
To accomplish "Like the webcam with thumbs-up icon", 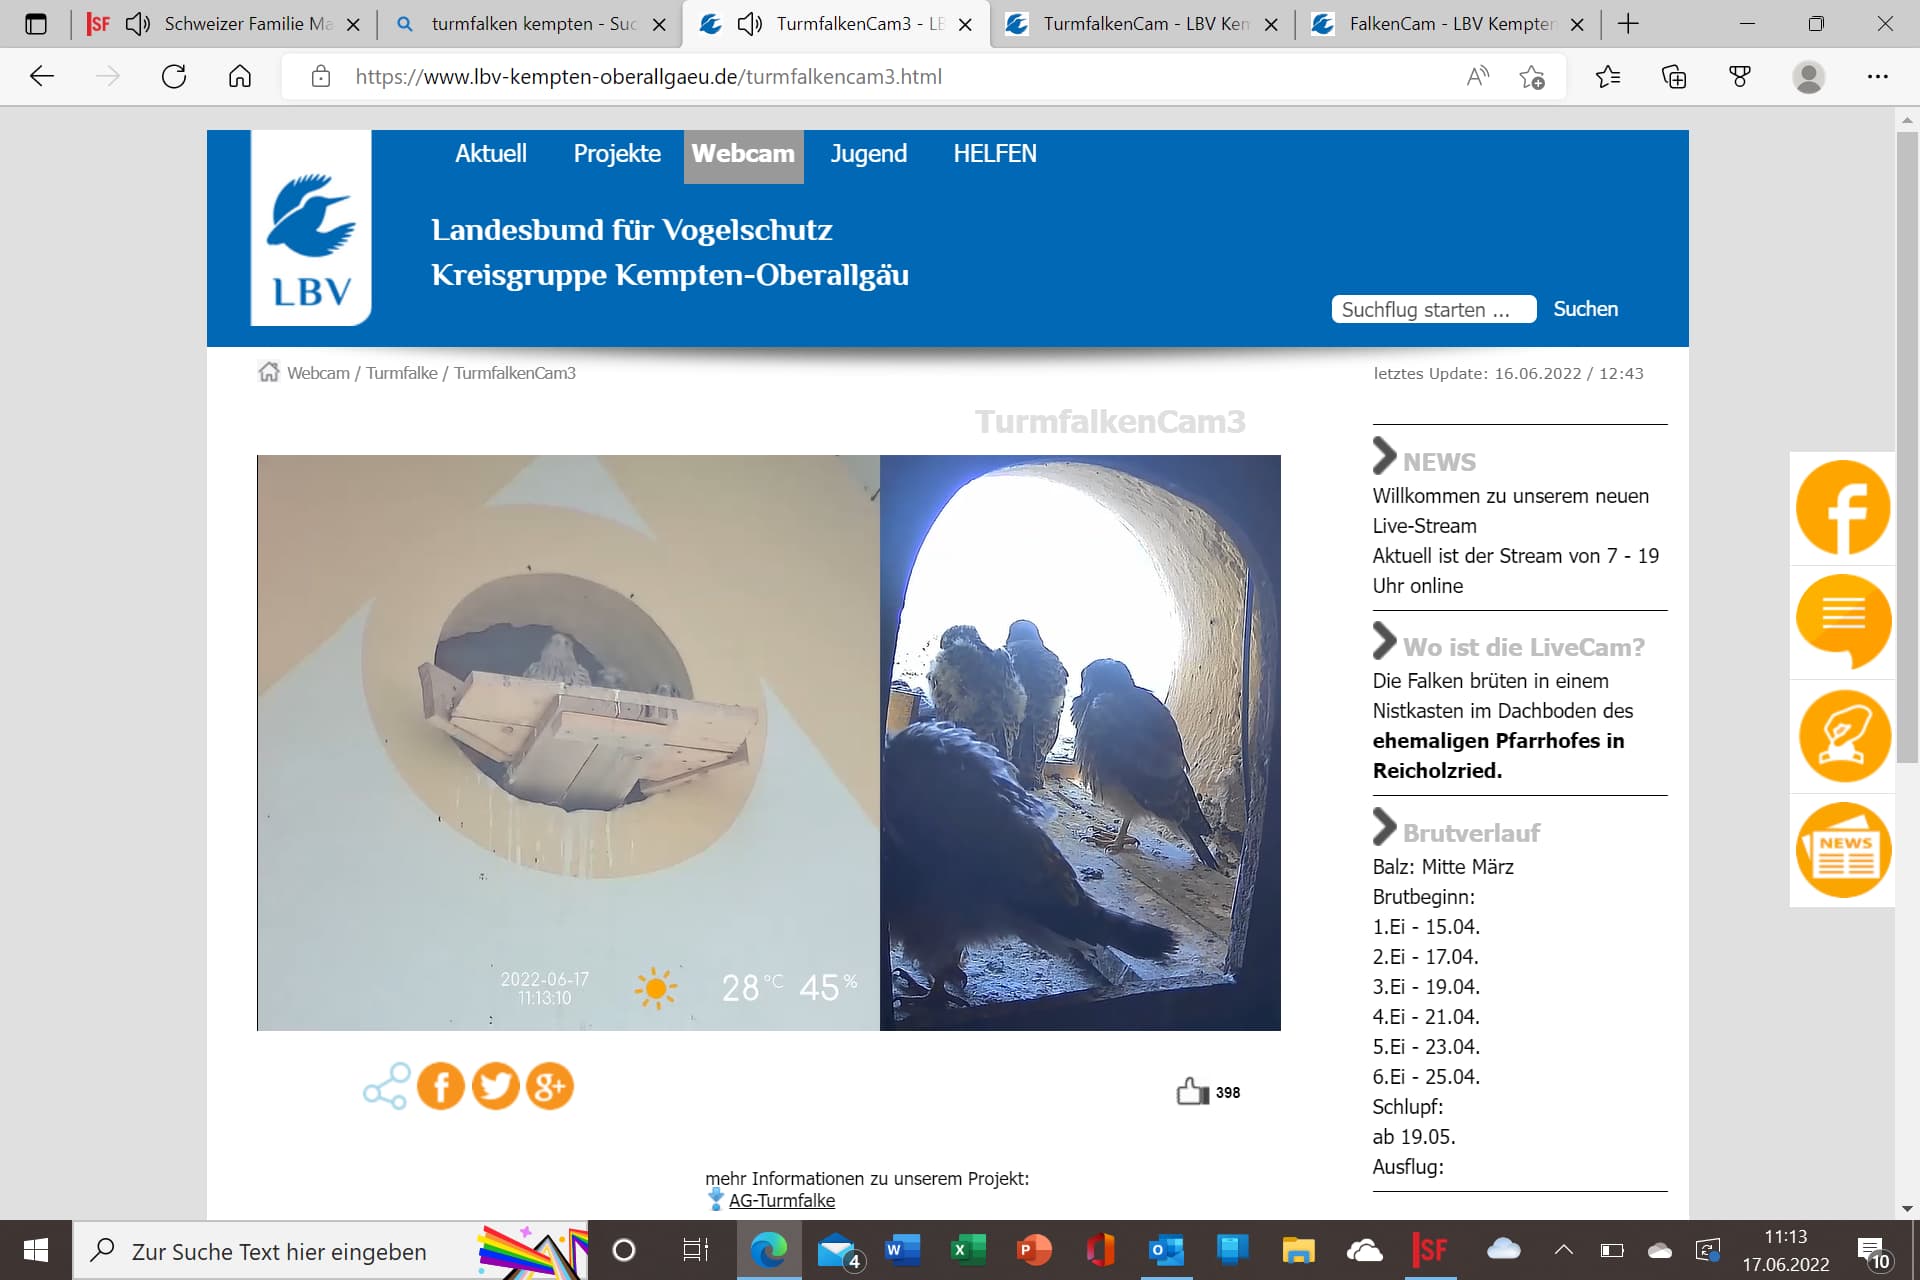I will pos(1192,1091).
